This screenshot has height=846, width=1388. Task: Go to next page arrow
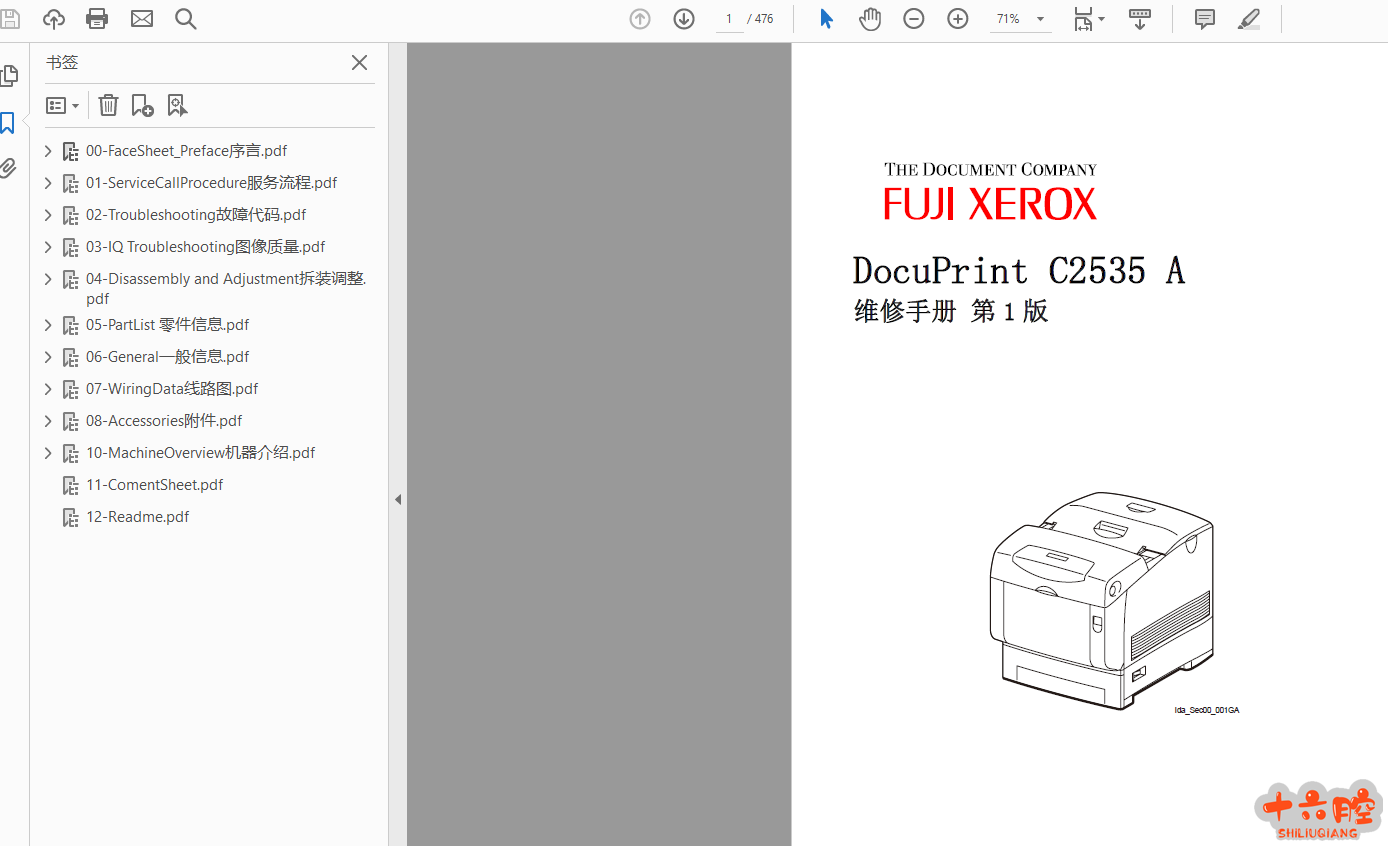point(684,19)
